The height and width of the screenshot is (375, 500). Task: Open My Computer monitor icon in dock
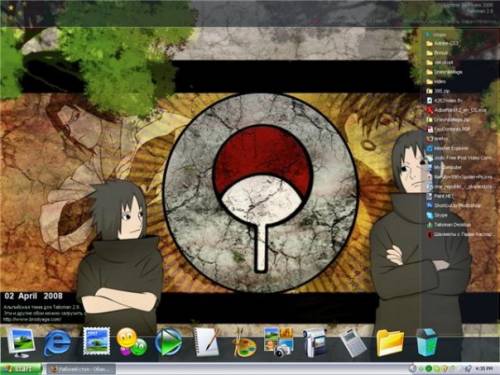pyautogui.click(x=21, y=343)
